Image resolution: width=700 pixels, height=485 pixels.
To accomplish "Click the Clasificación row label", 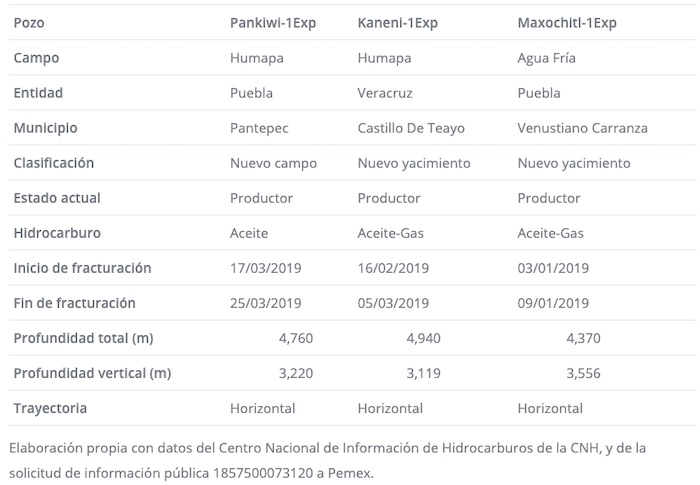I will coord(54,163).
